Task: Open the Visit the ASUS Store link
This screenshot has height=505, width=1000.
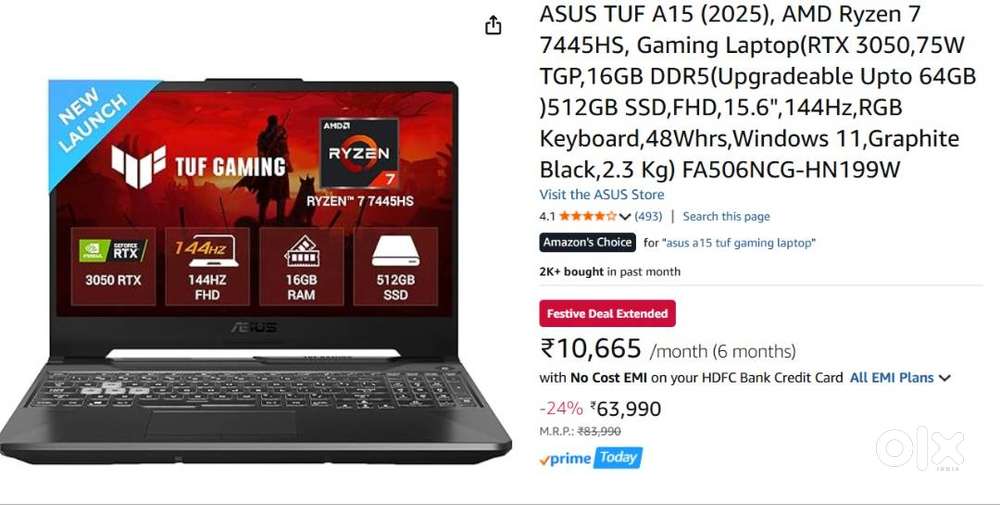Action: pos(601,194)
